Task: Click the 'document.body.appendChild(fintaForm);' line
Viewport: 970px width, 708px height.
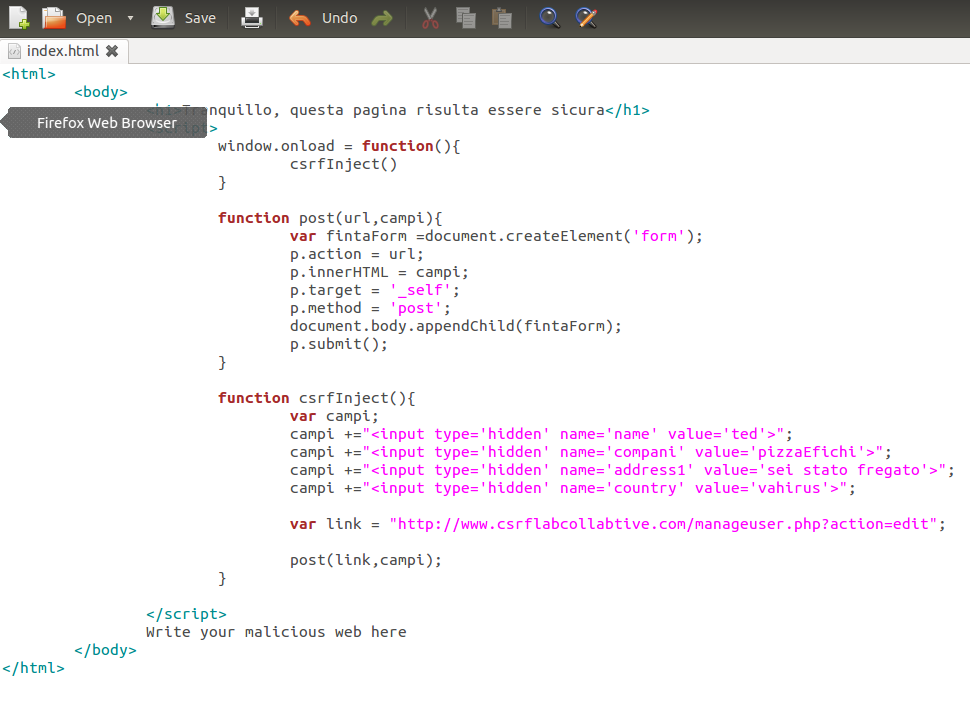Action: click(x=456, y=326)
